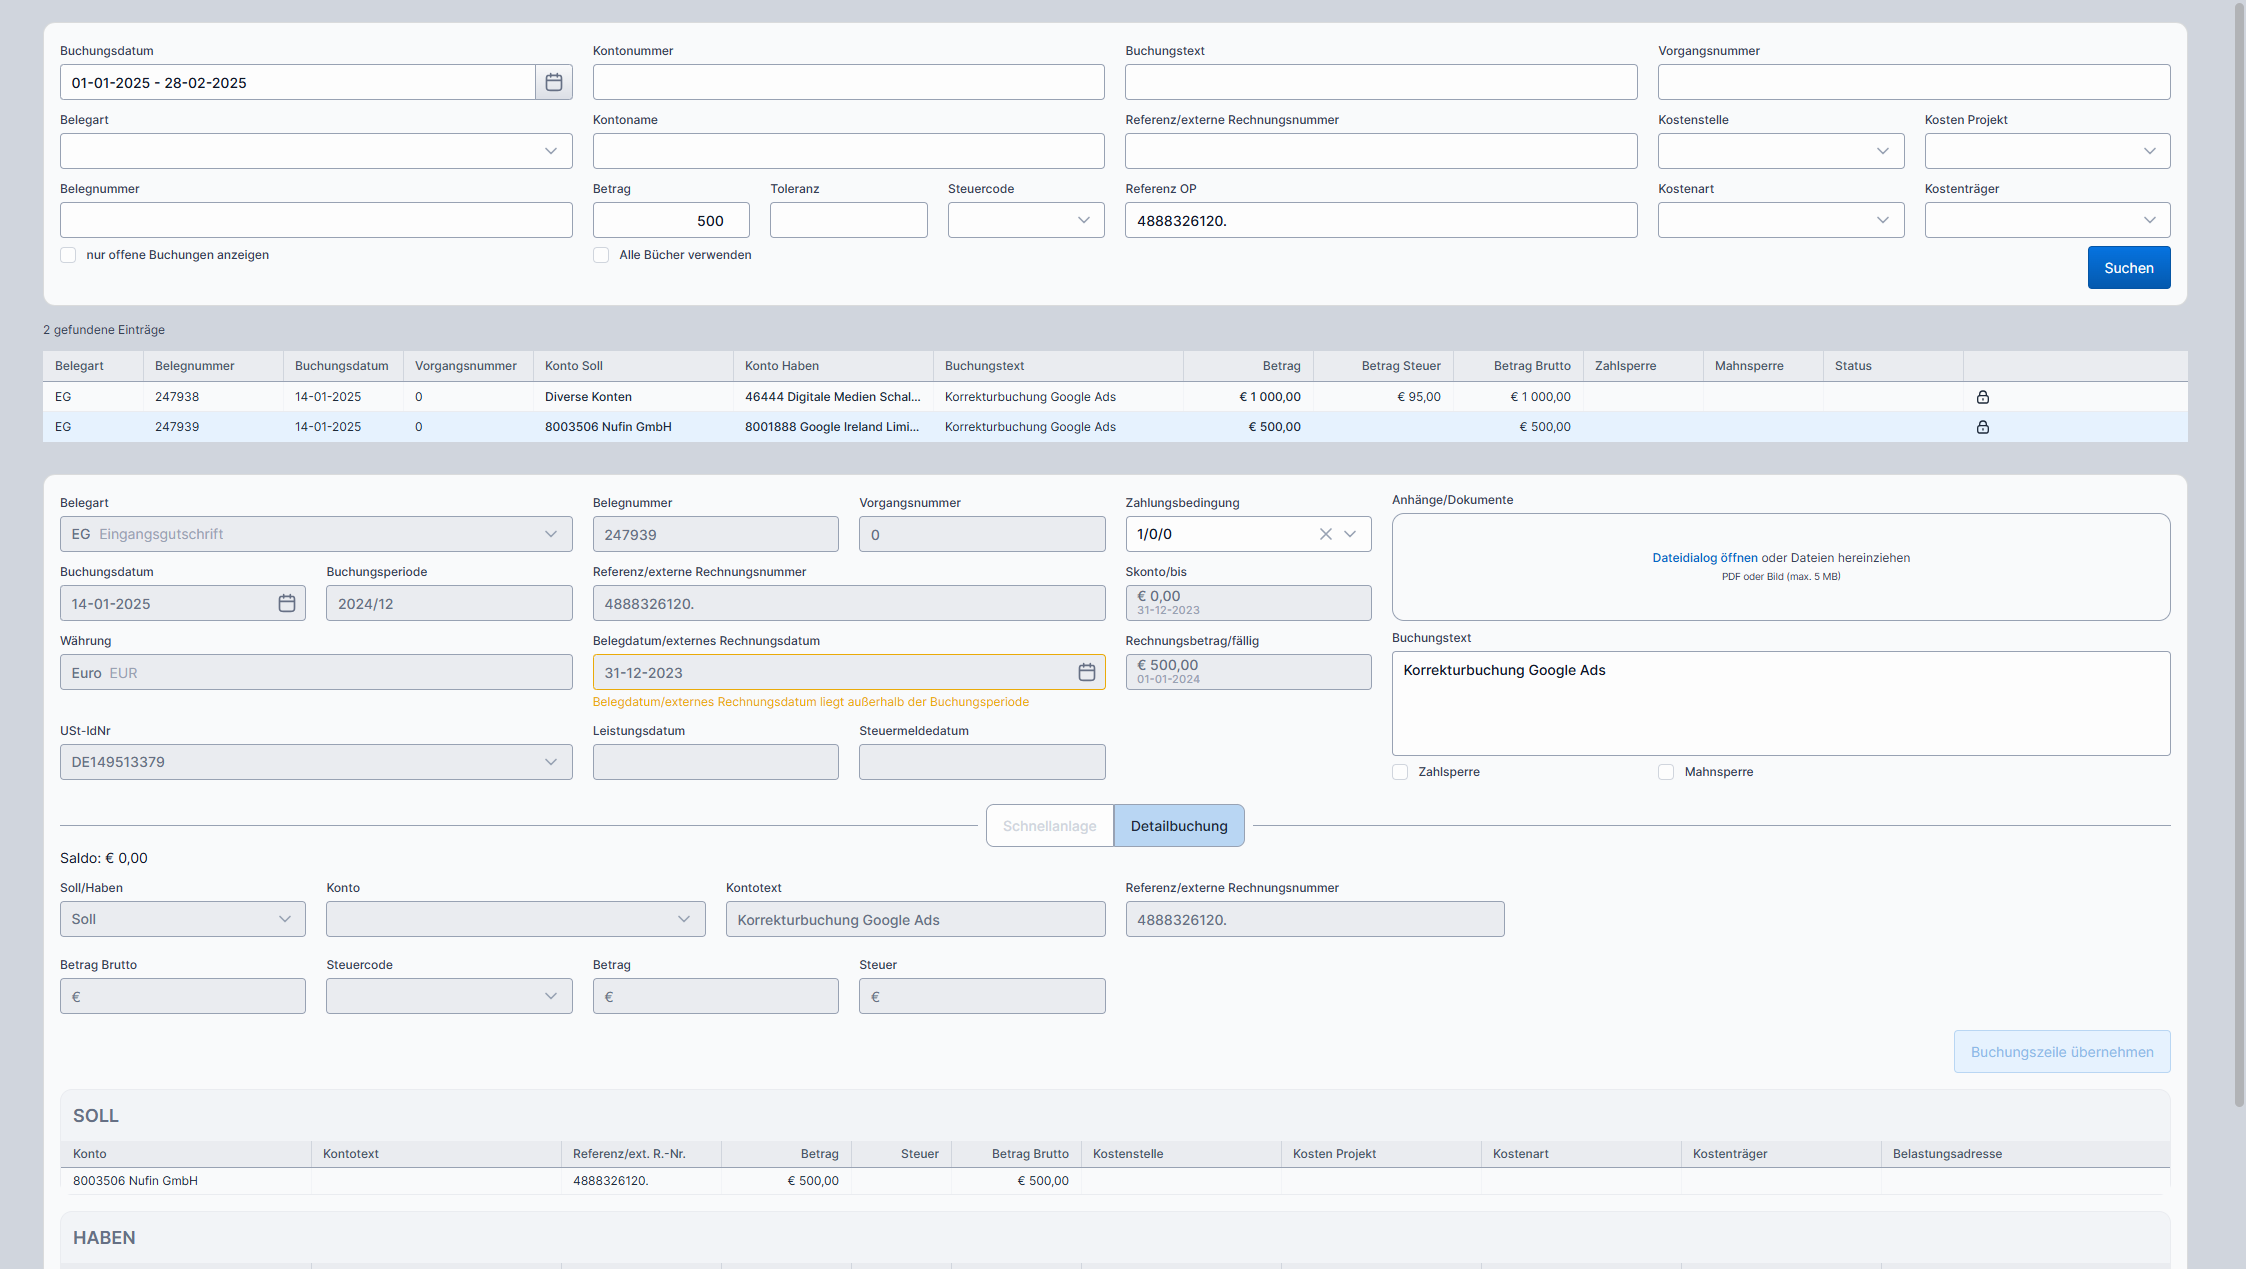Click lock icon on row 247938

click(x=1982, y=397)
